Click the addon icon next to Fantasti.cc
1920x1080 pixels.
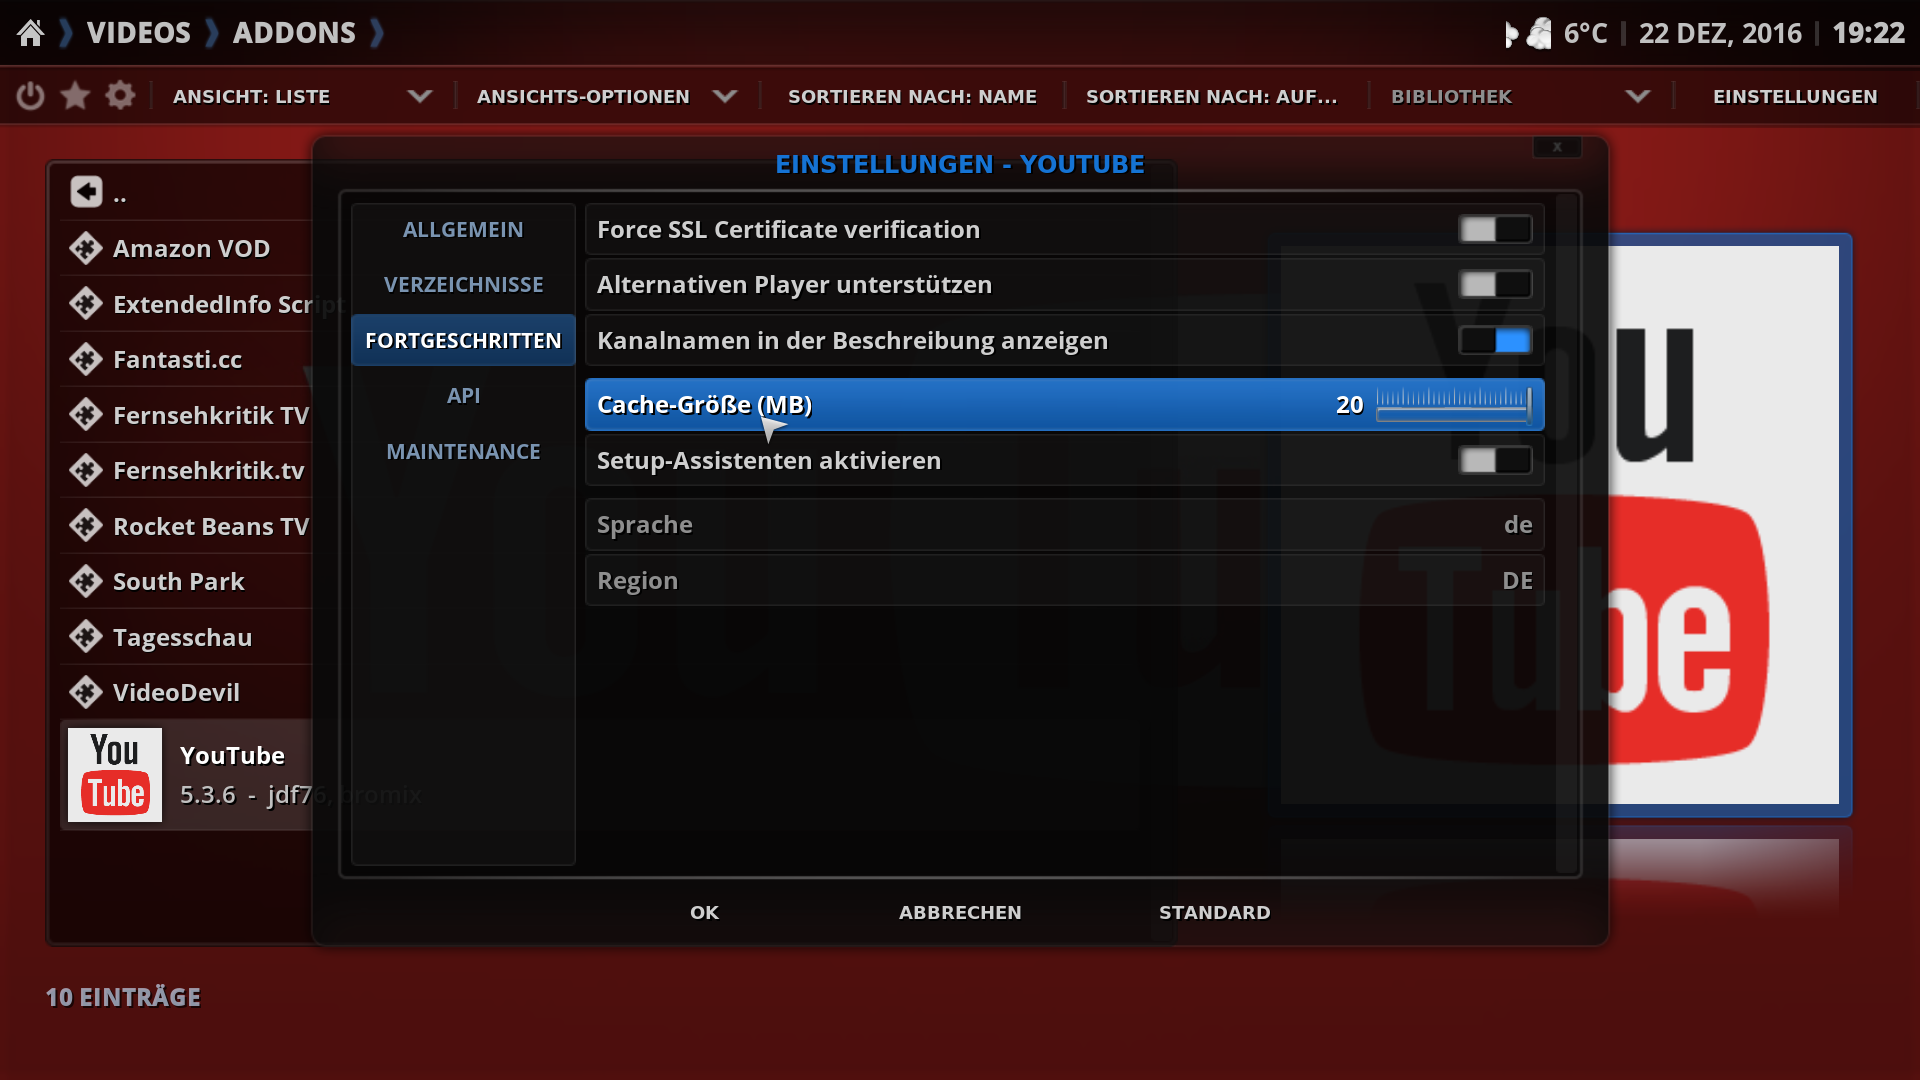86,359
